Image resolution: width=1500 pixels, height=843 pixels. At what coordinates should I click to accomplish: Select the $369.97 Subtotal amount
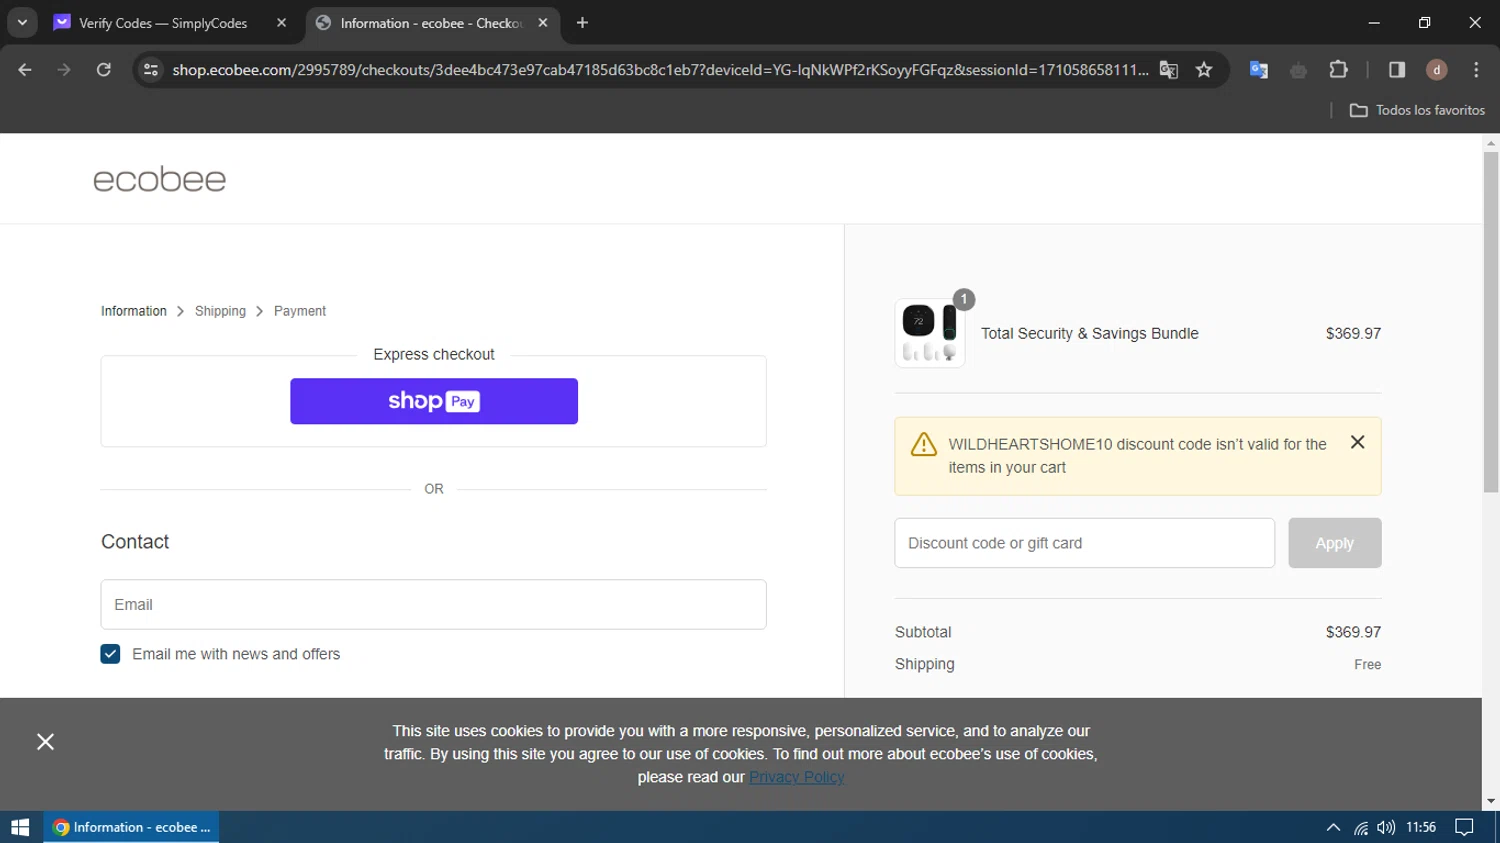click(1353, 632)
